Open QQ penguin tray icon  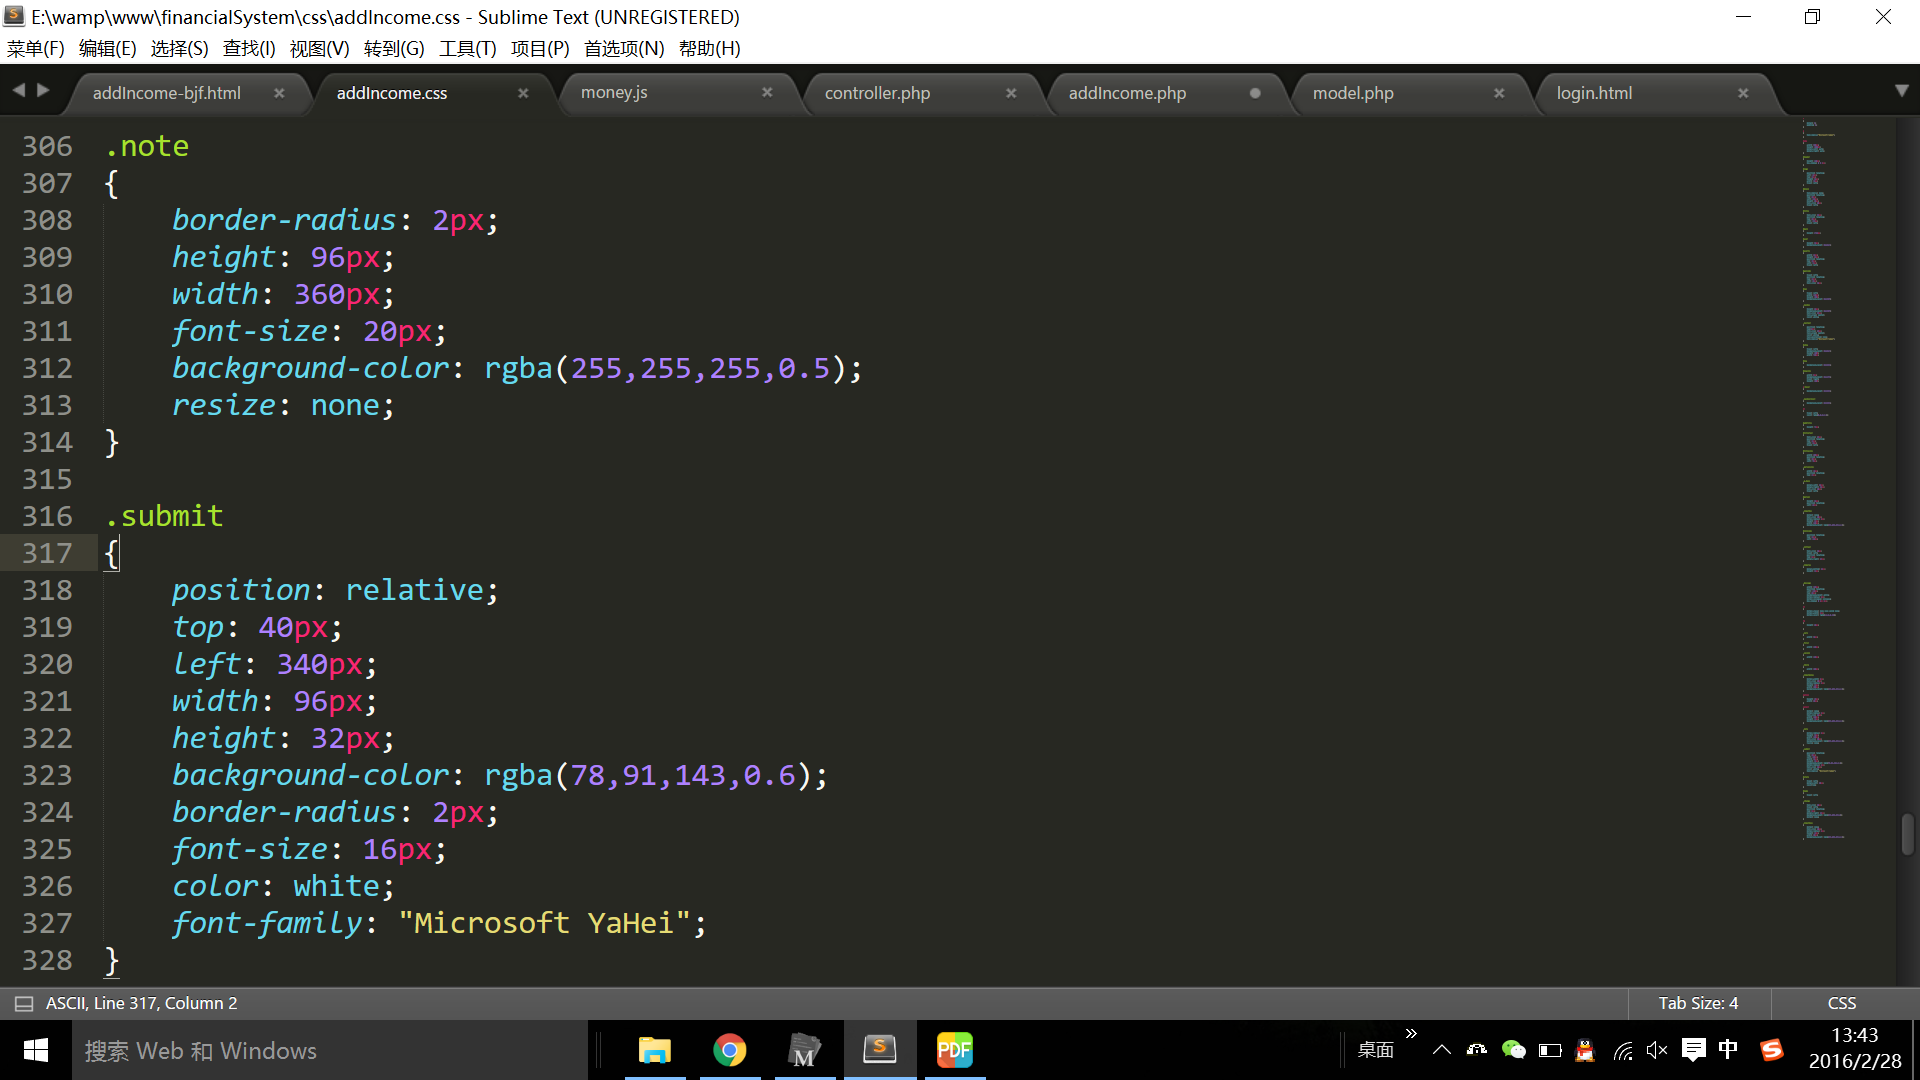[x=1585, y=1050]
